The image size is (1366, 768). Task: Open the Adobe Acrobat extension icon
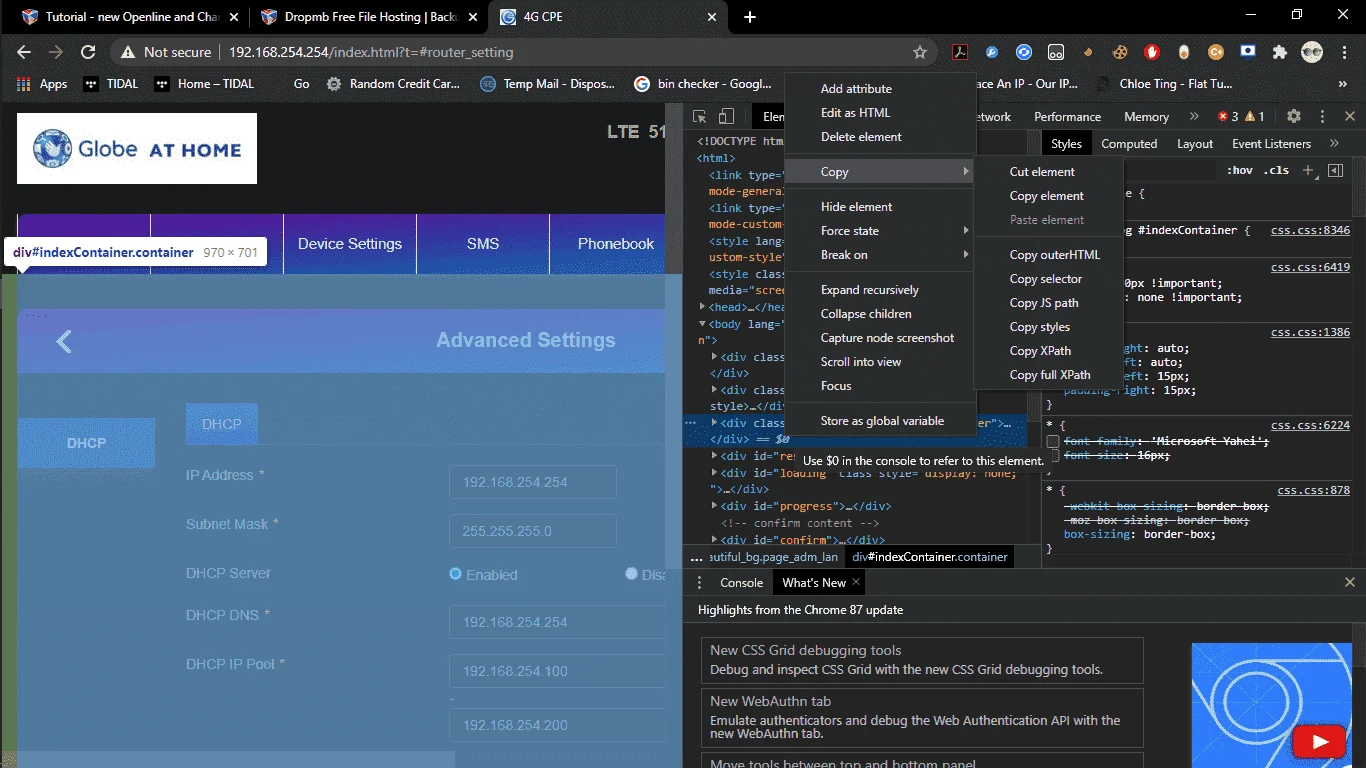pos(959,52)
